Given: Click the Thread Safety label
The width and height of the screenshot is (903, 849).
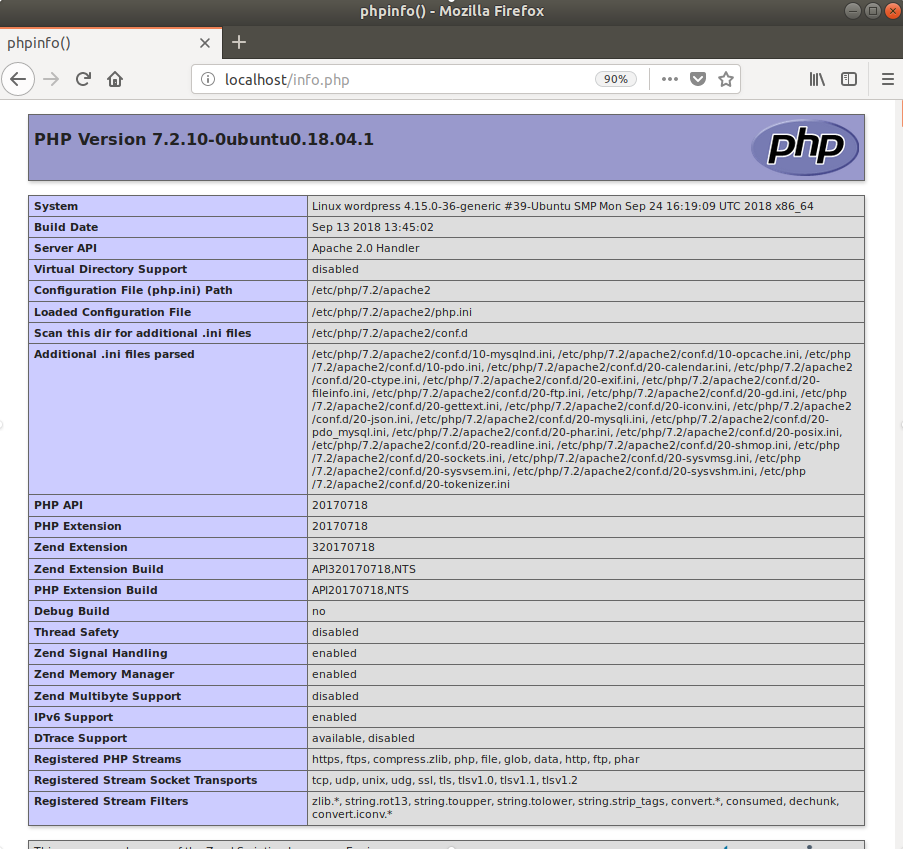Looking at the screenshot, I should tap(76, 632).
